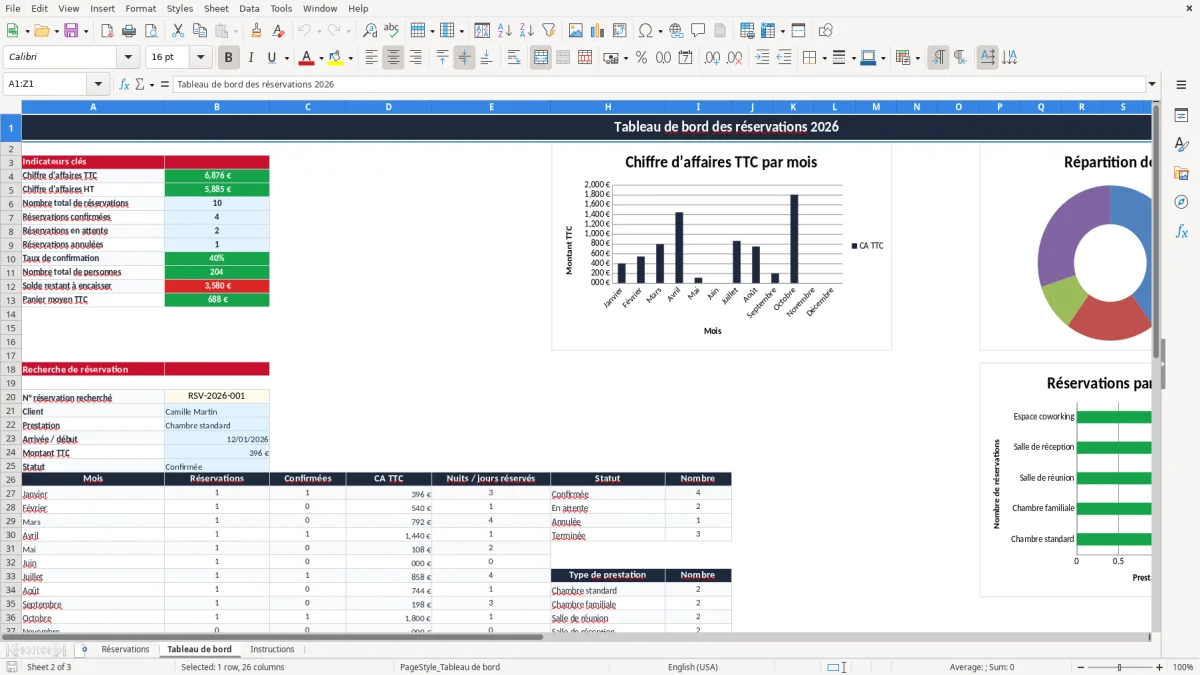Format as Percent icon
The image size is (1200, 675).
click(x=642, y=58)
